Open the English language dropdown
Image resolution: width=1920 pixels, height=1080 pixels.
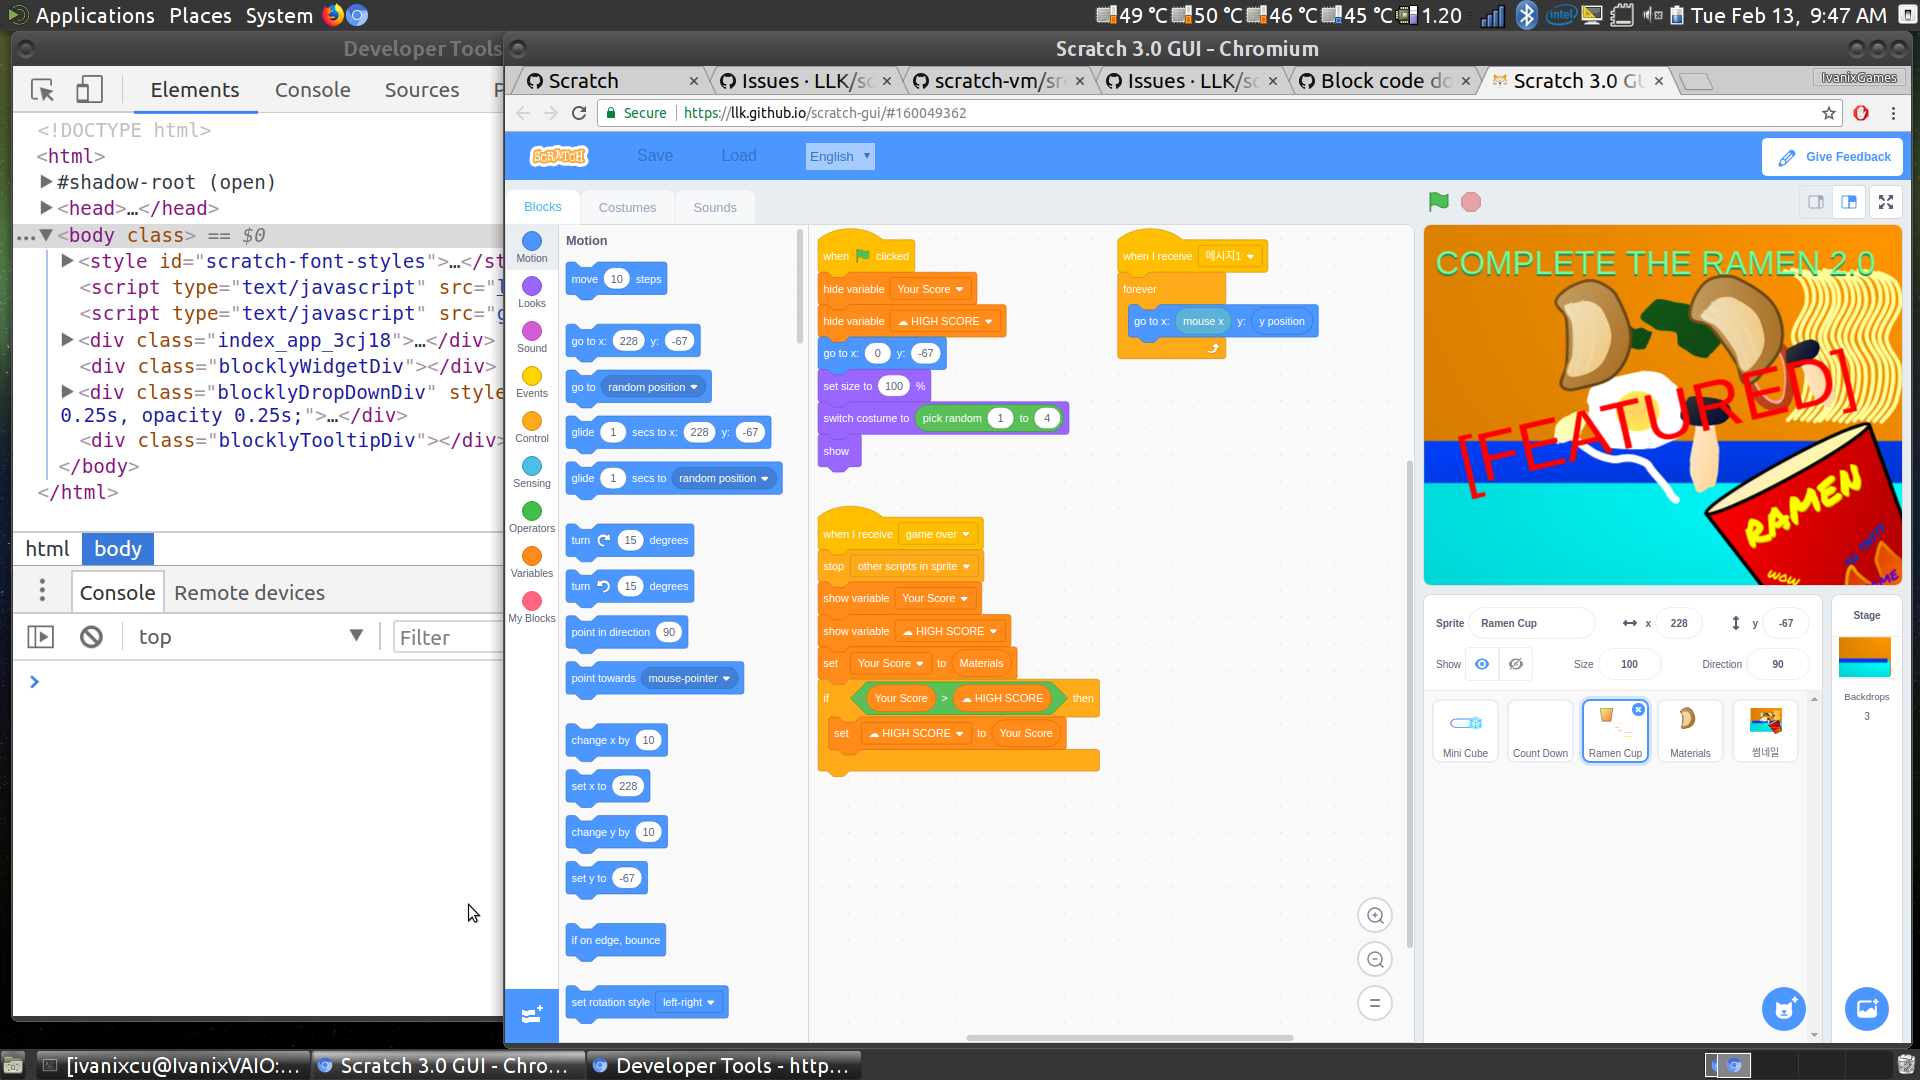839,156
